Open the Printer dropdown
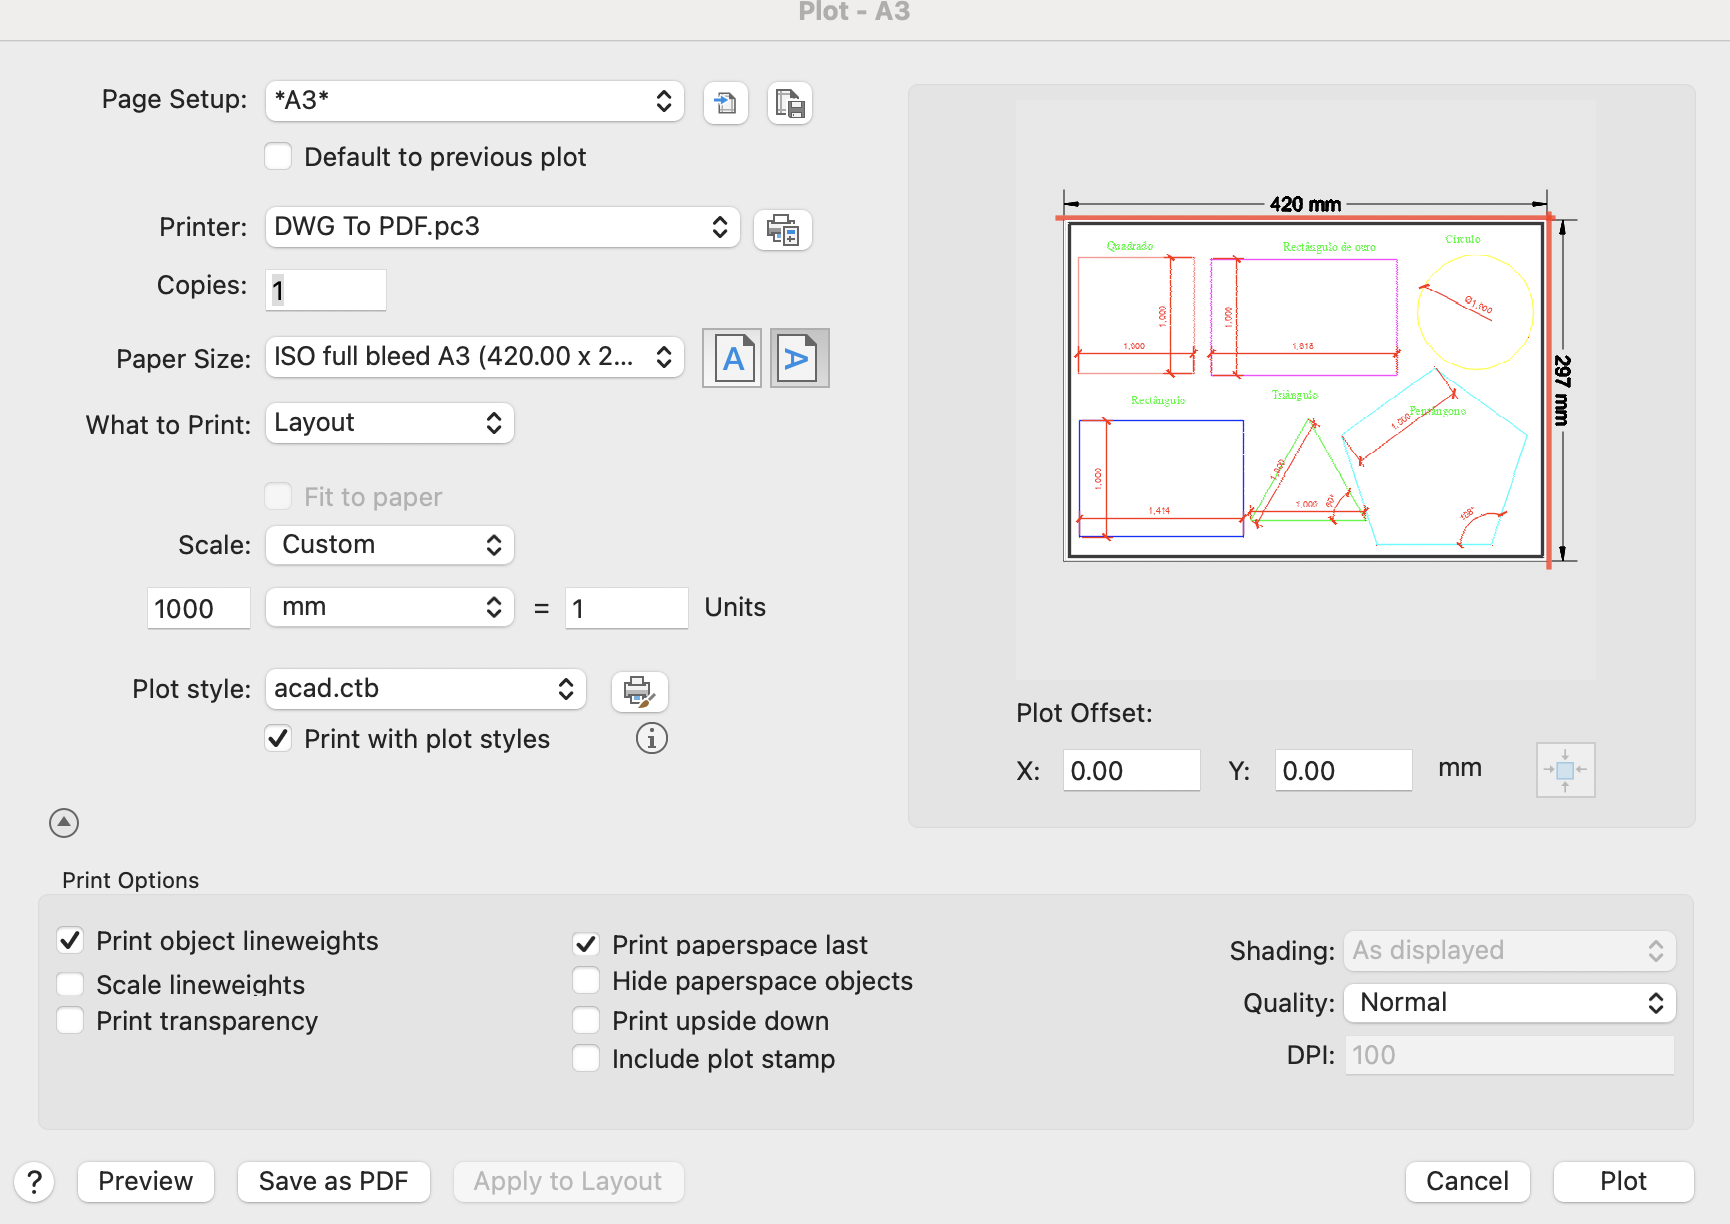Viewport: 1730px width, 1224px height. (502, 227)
